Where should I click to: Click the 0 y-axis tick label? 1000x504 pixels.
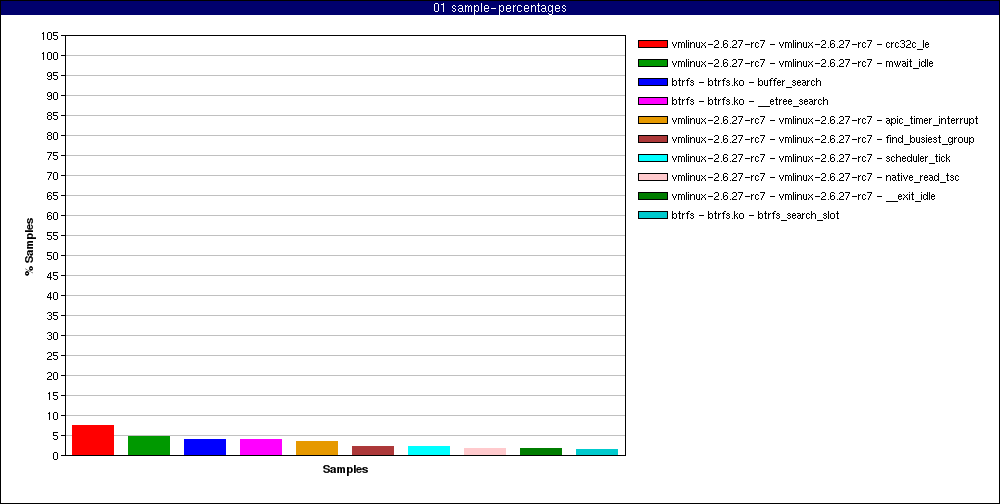tap(57, 456)
